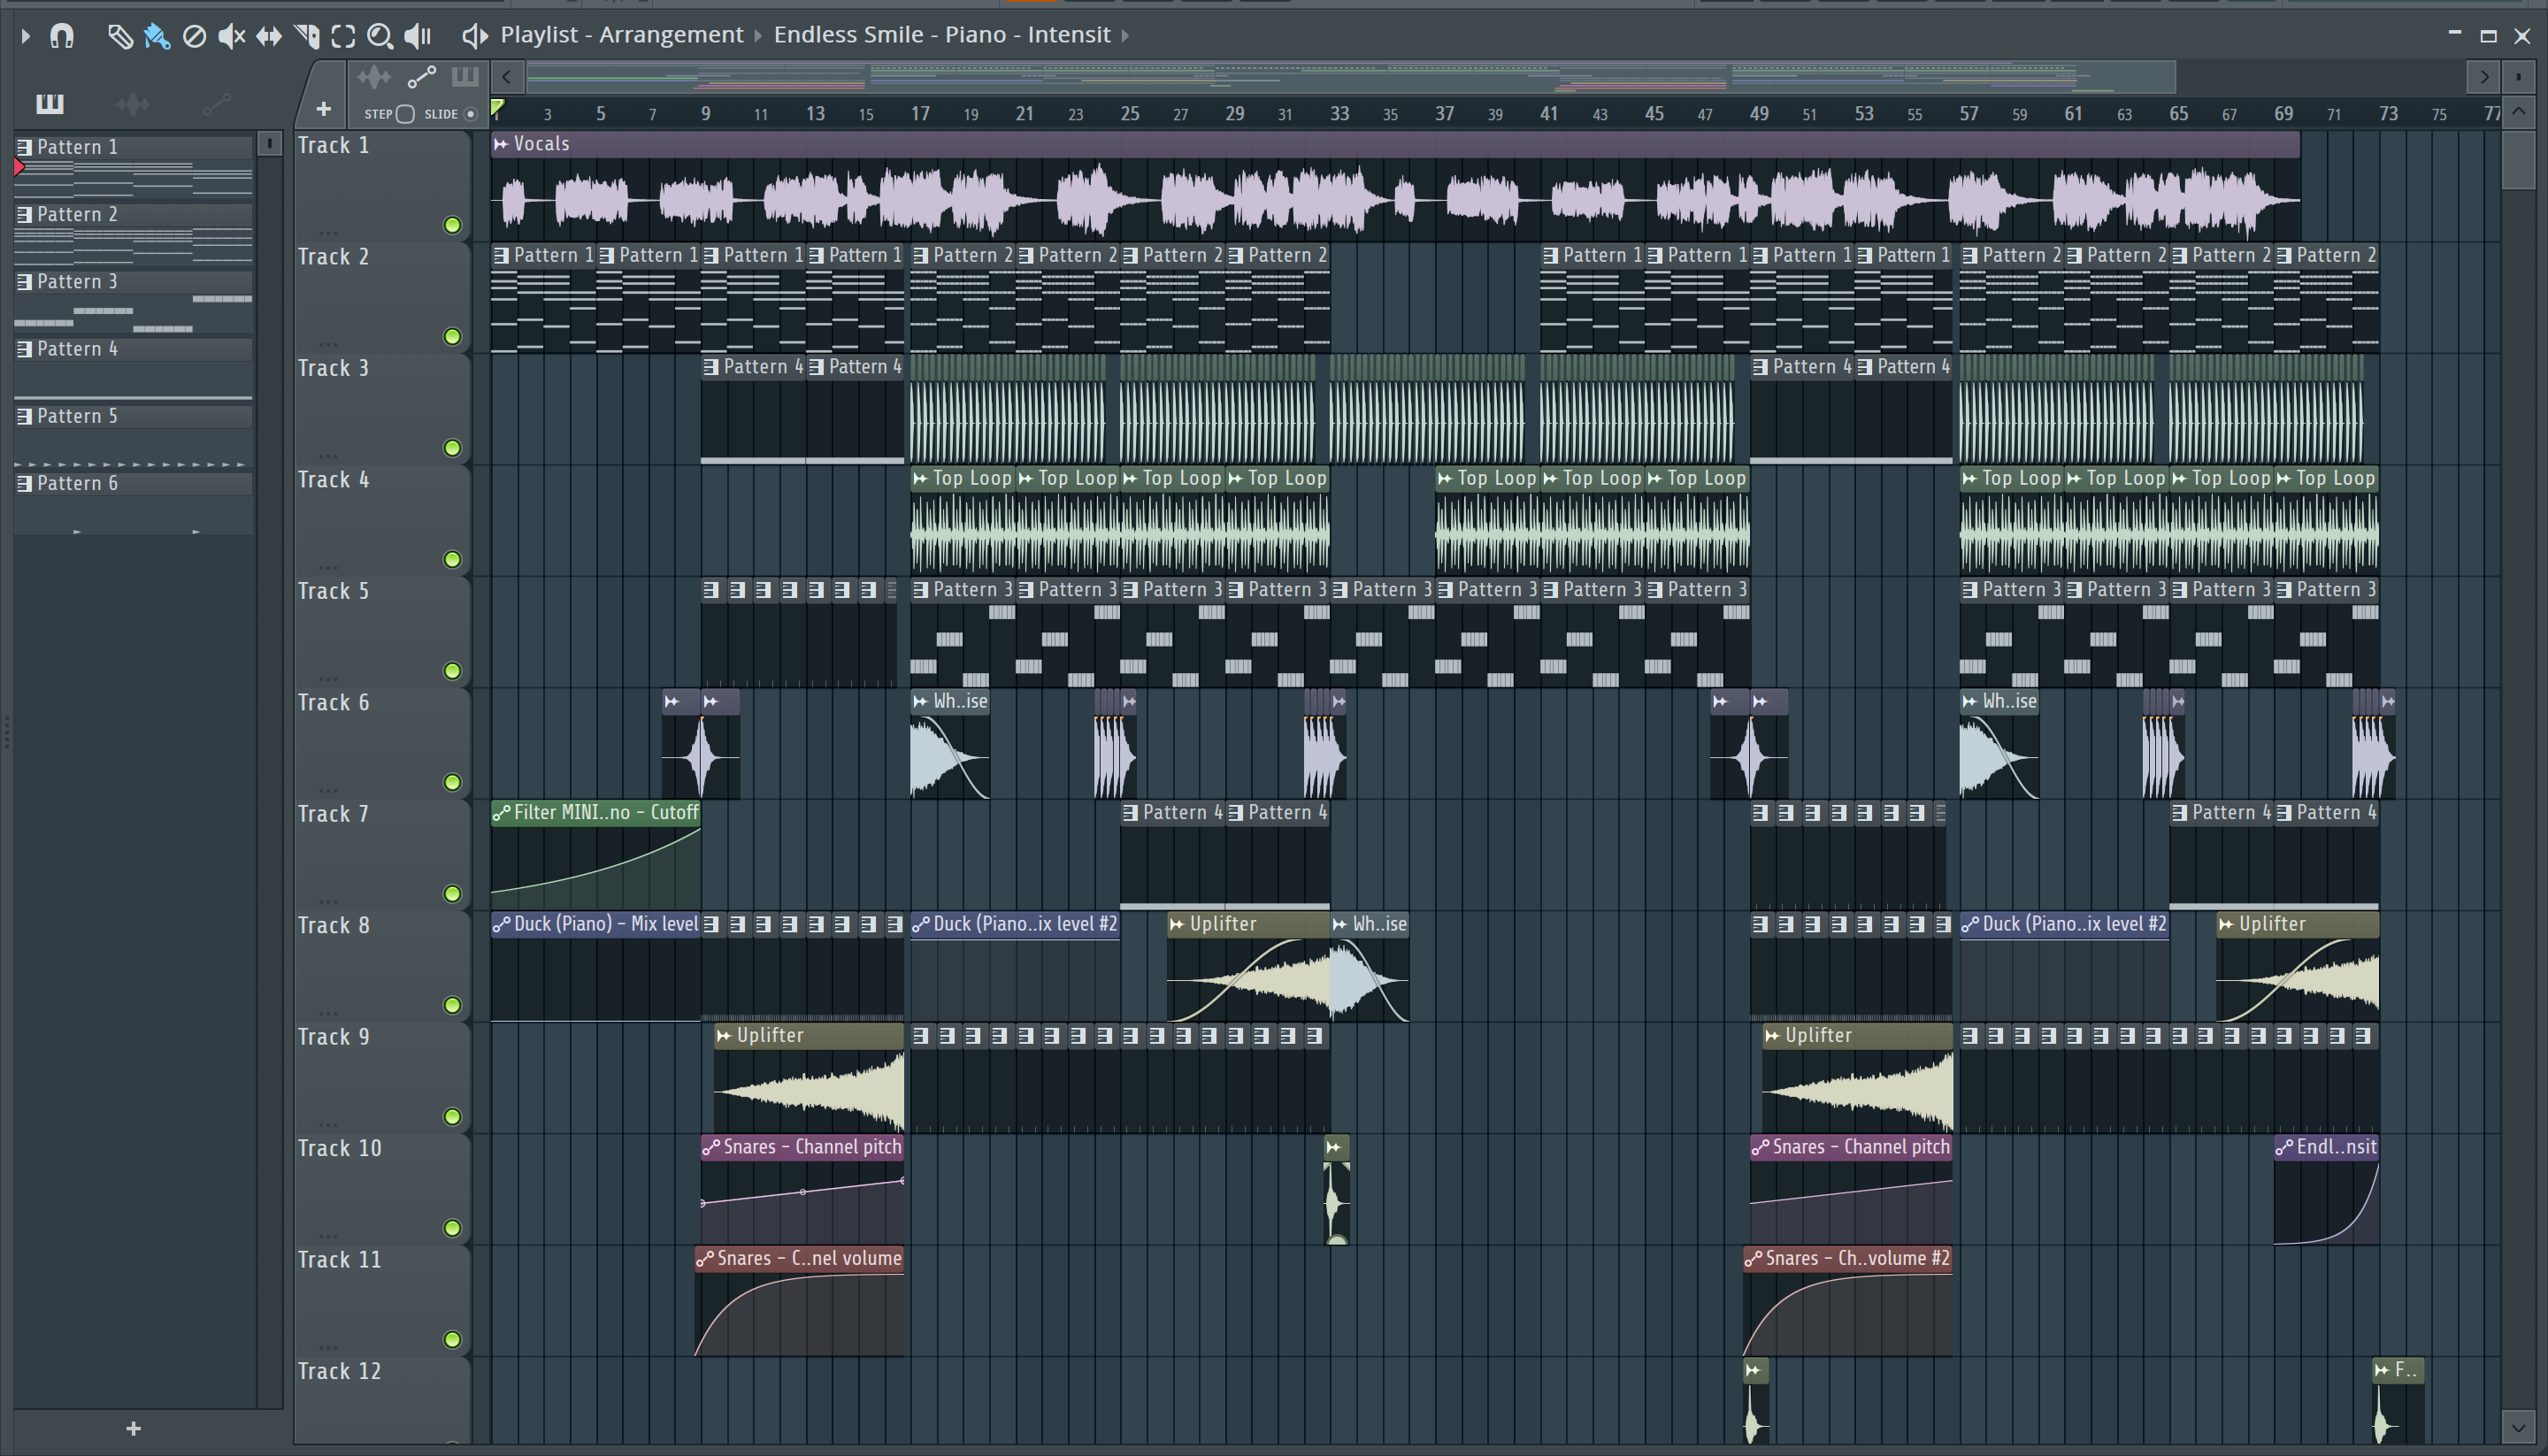Toggle the magnet snap tool
The image size is (2548, 1456).
pyautogui.click(x=62, y=36)
